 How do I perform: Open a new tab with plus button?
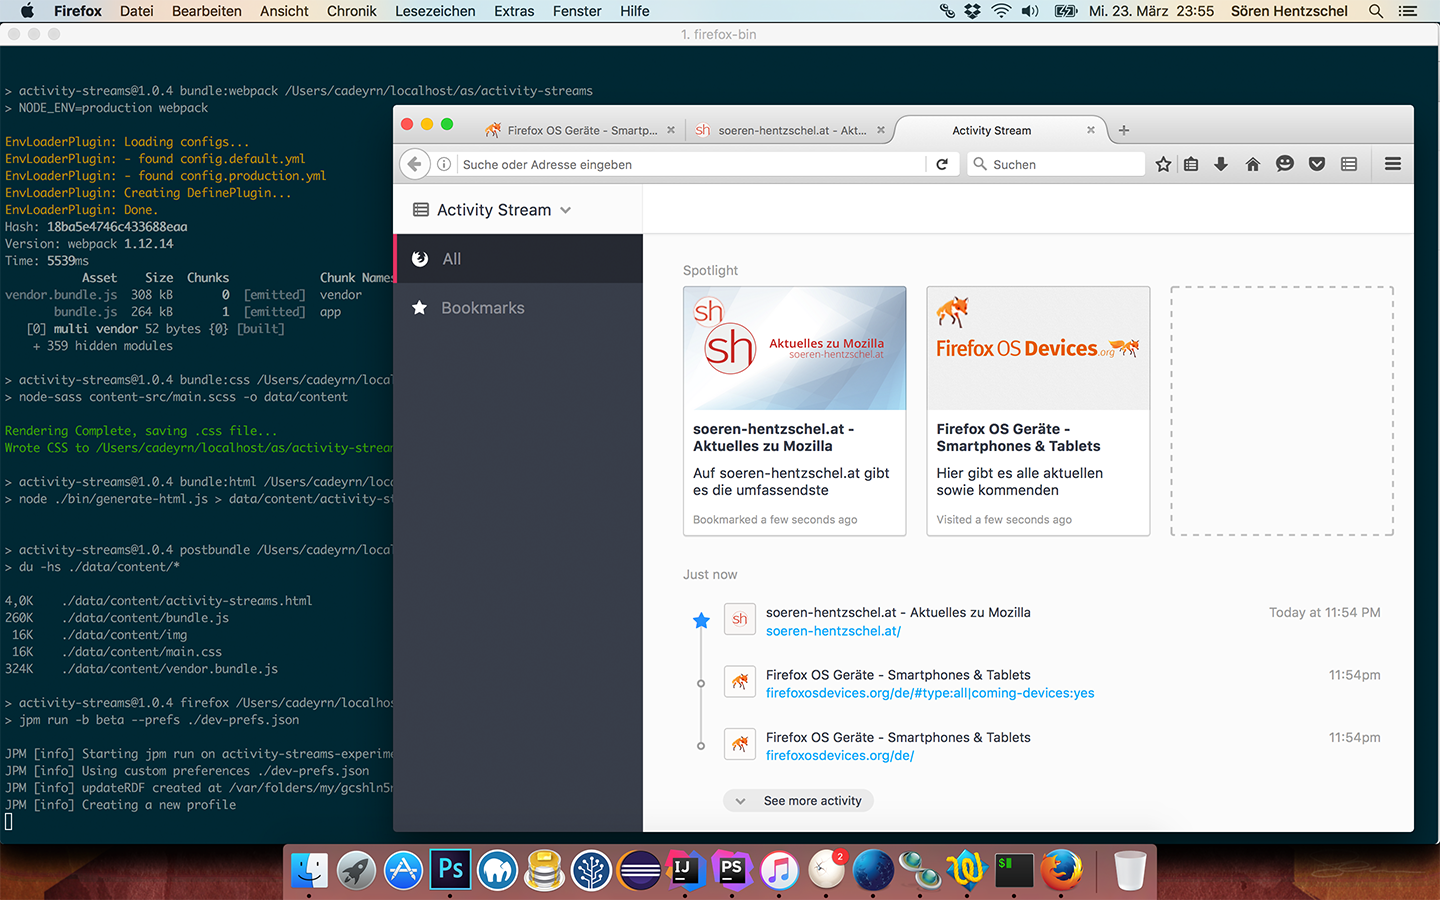(x=1124, y=130)
